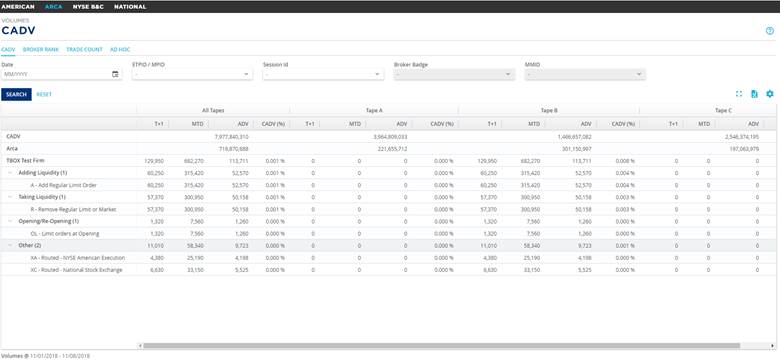Click the export to file icon
Viewport: 780px width, 360px height.
[x=754, y=94]
